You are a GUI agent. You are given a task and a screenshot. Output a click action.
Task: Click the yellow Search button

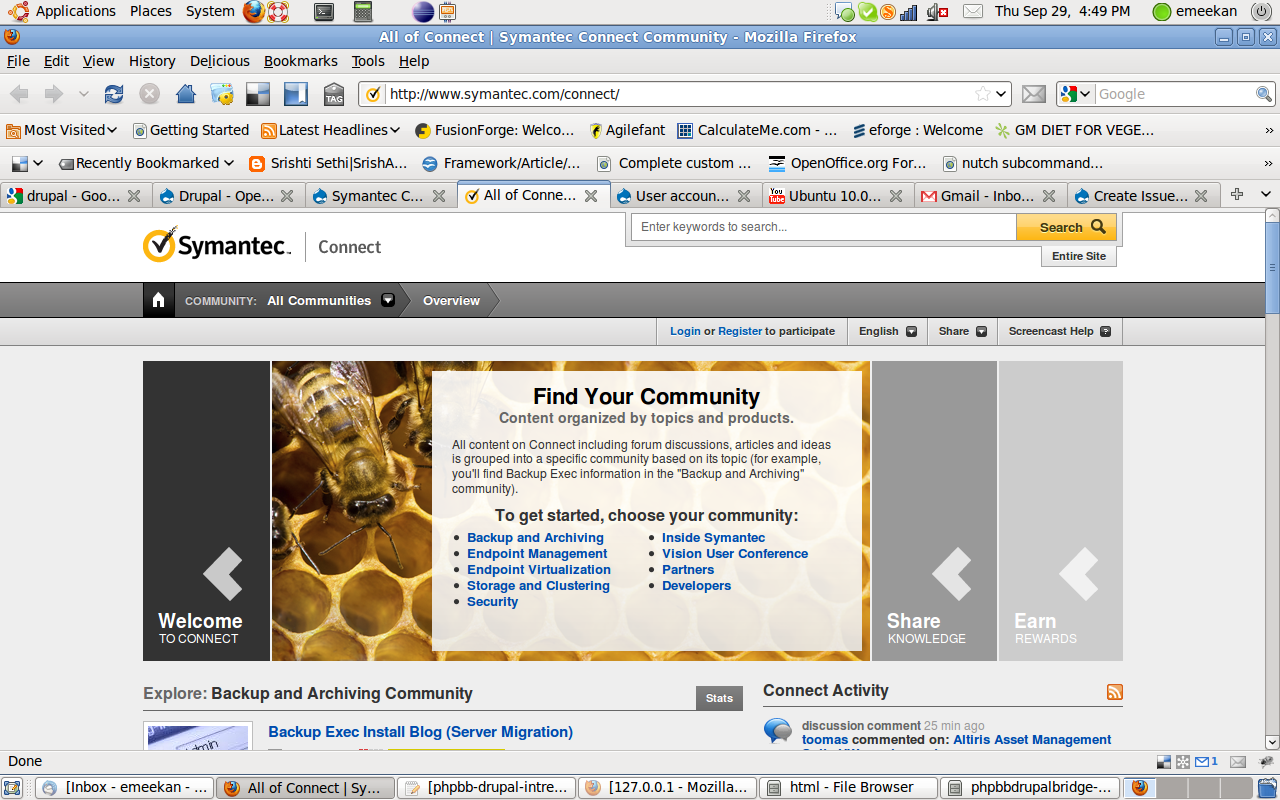1066,227
